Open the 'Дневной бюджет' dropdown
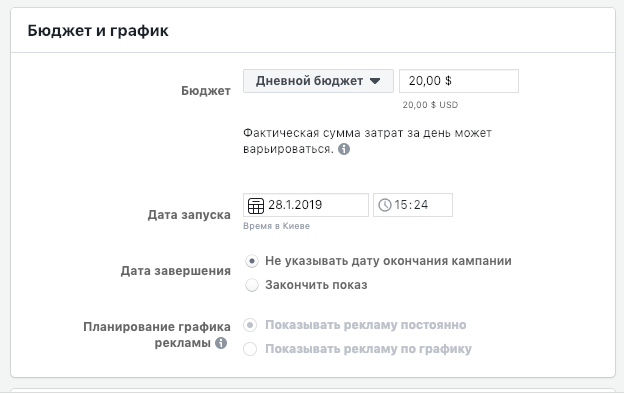The width and height of the screenshot is (624, 394). pyautogui.click(x=318, y=81)
